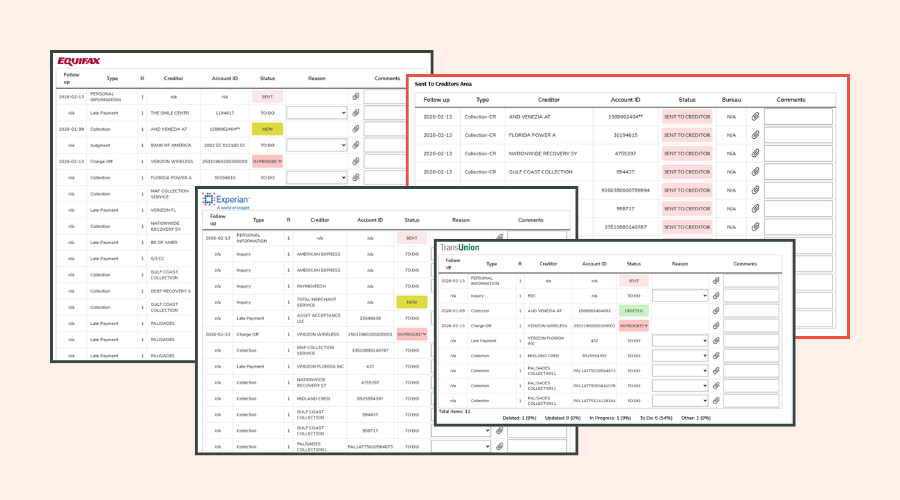Open In Progress status dropdown on Experian VERIZON WIRELESS
Screen dimensions: 900x500
point(412,334)
